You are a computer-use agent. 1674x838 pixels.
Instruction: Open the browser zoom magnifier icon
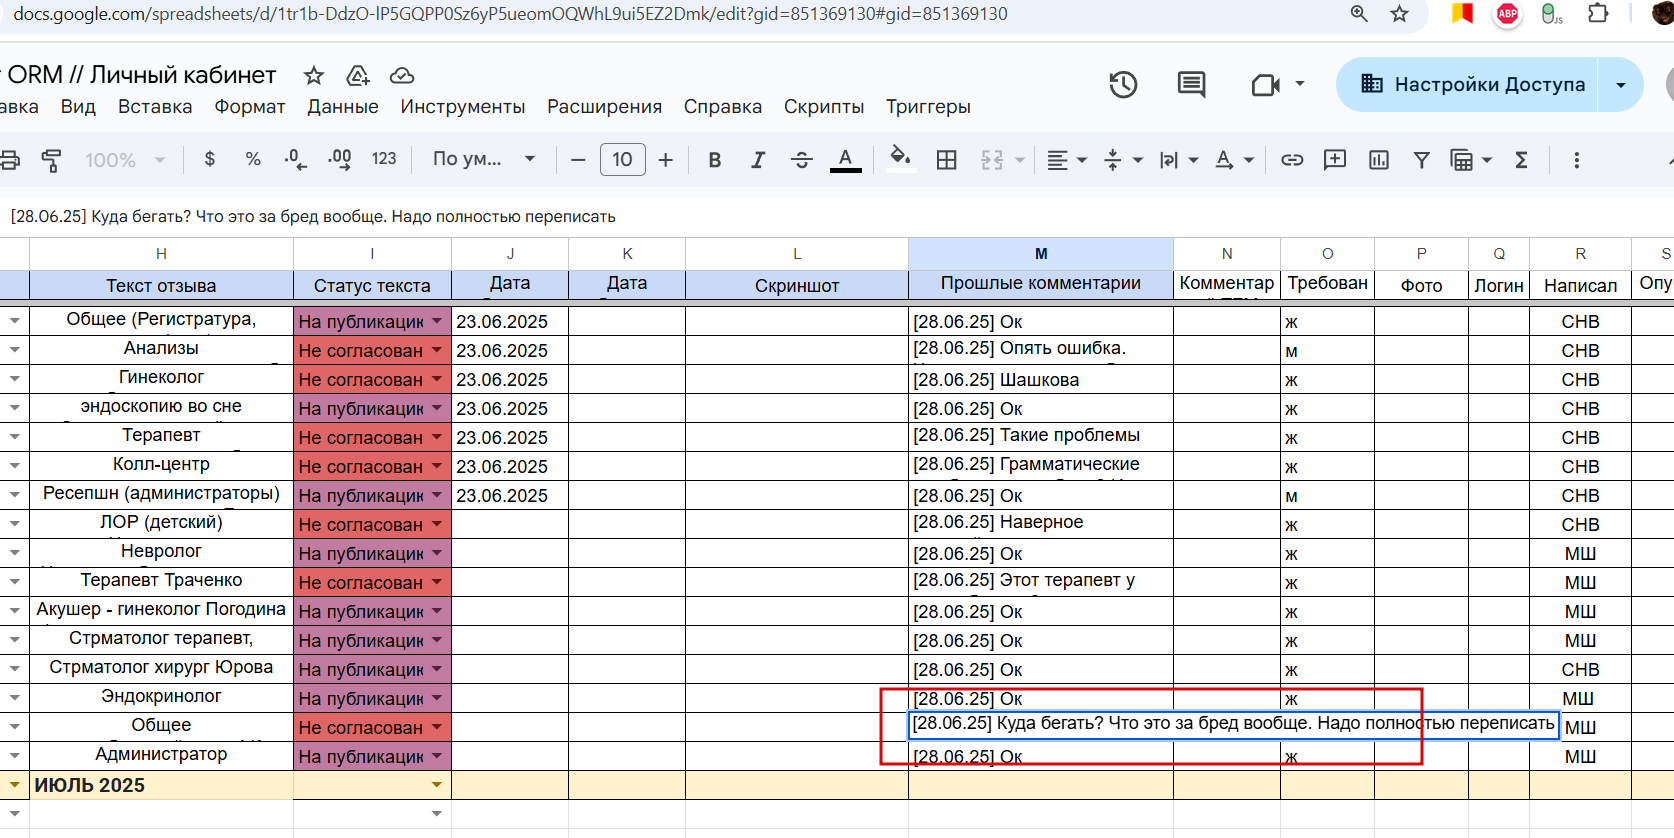pos(1359,14)
